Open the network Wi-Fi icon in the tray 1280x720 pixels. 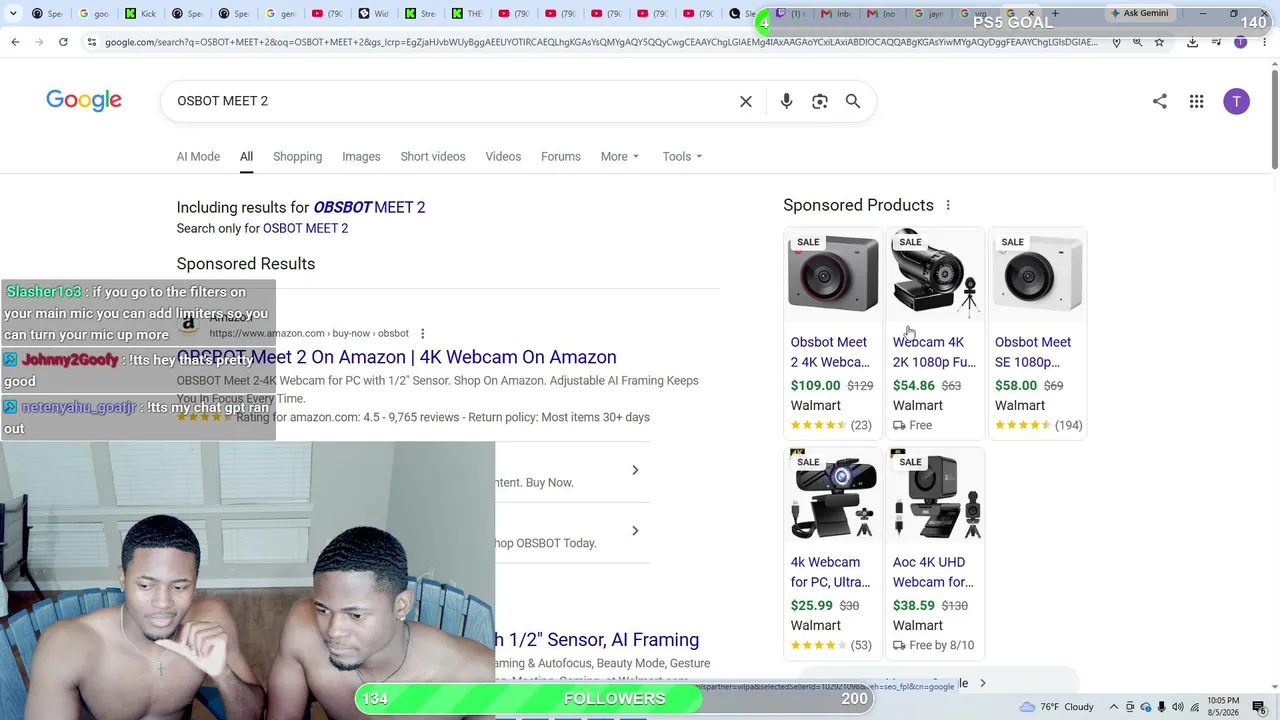[1194, 707]
